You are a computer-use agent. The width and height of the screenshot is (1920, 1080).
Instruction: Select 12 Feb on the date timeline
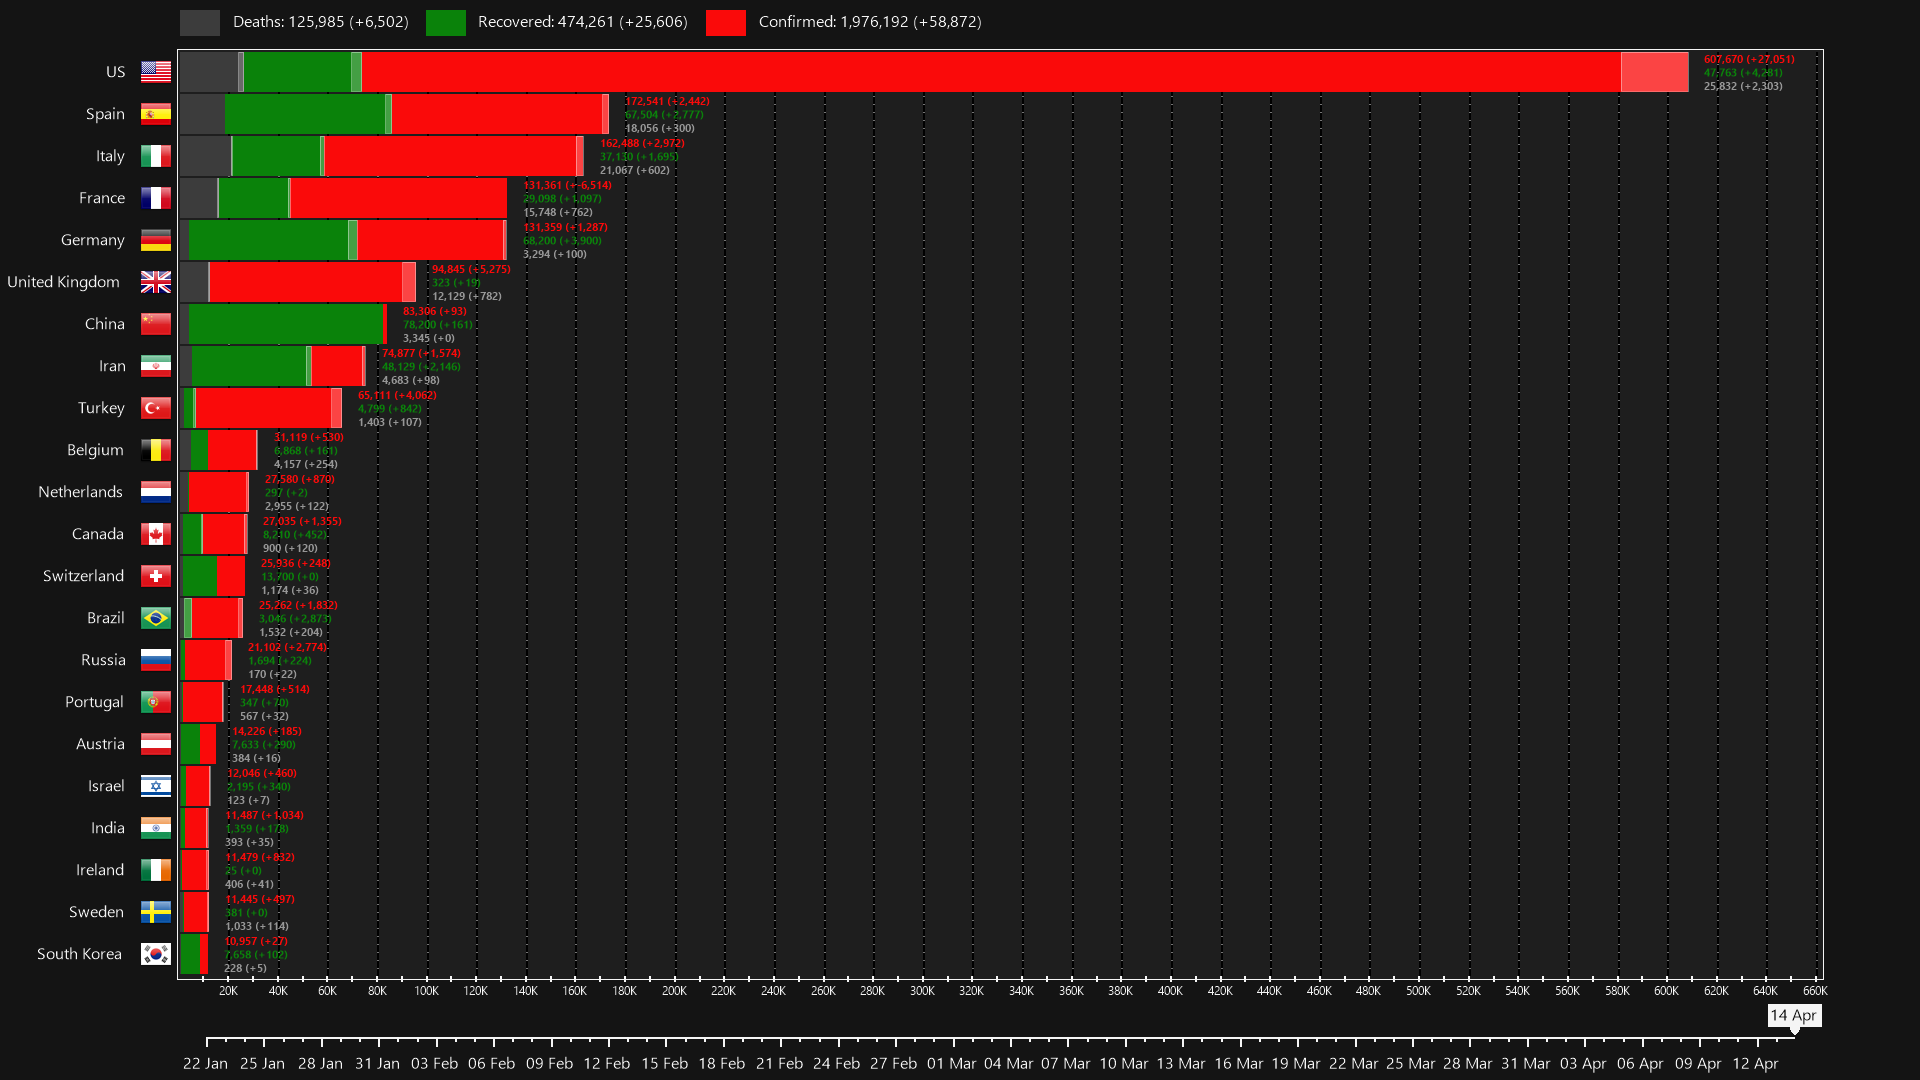(606, 1063)
